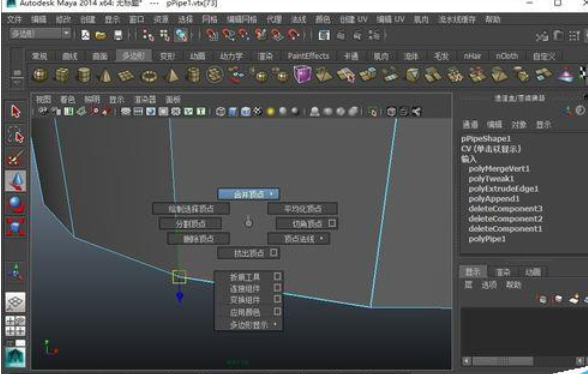Click pPipeShape1 shape name
The image size is (588, 374).
(x=486, y=139)
